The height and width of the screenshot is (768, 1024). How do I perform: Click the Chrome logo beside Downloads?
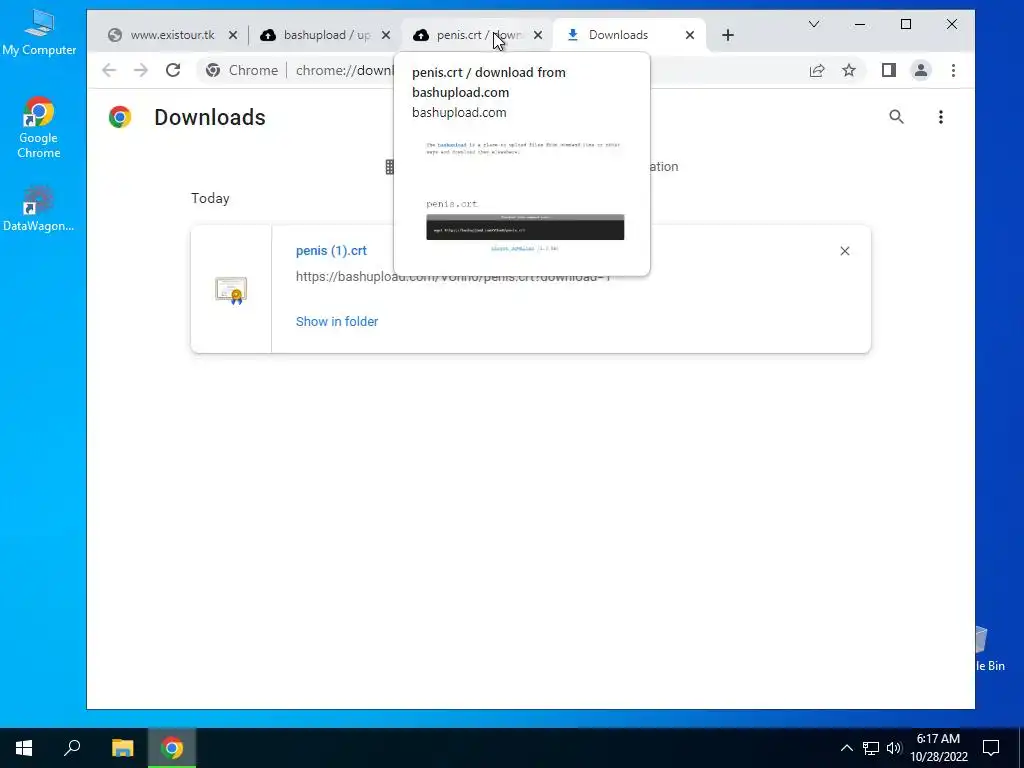(120, 117)
